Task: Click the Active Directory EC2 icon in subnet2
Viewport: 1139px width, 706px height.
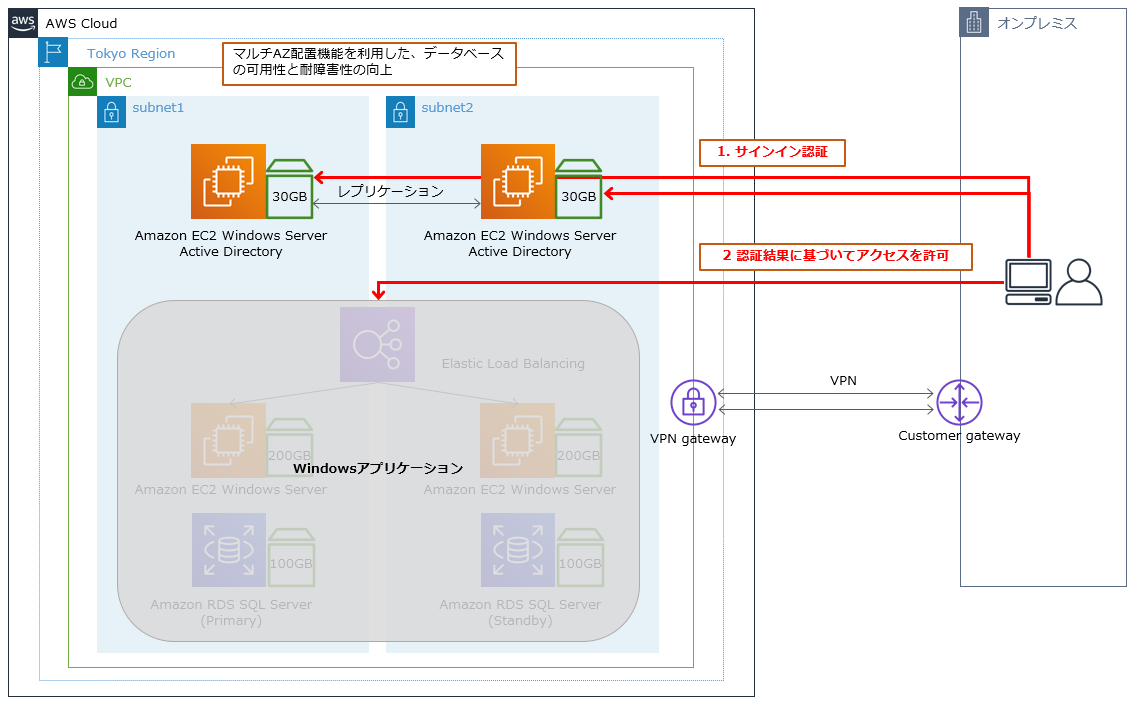Action: 517,181
